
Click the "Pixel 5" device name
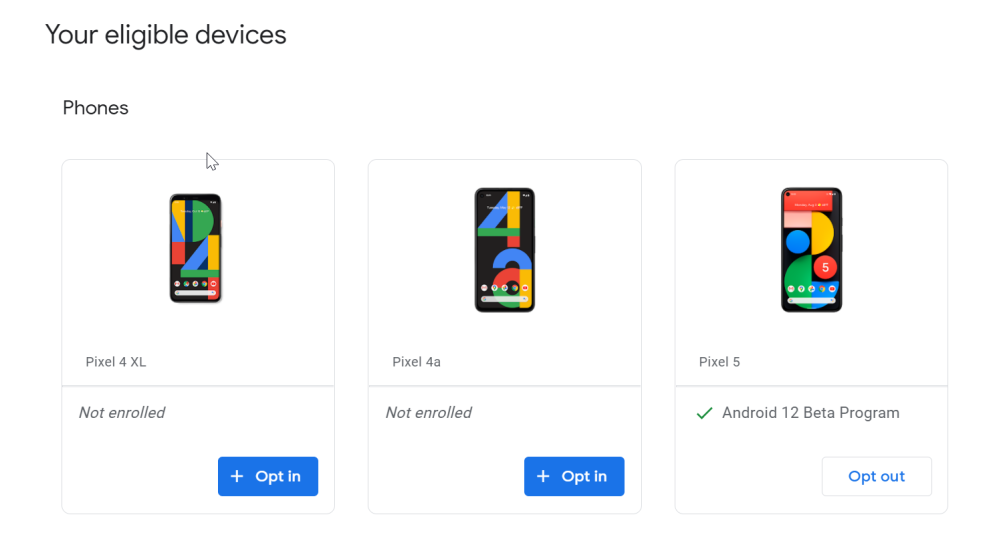pyautogui.click(x=719, y=362)
